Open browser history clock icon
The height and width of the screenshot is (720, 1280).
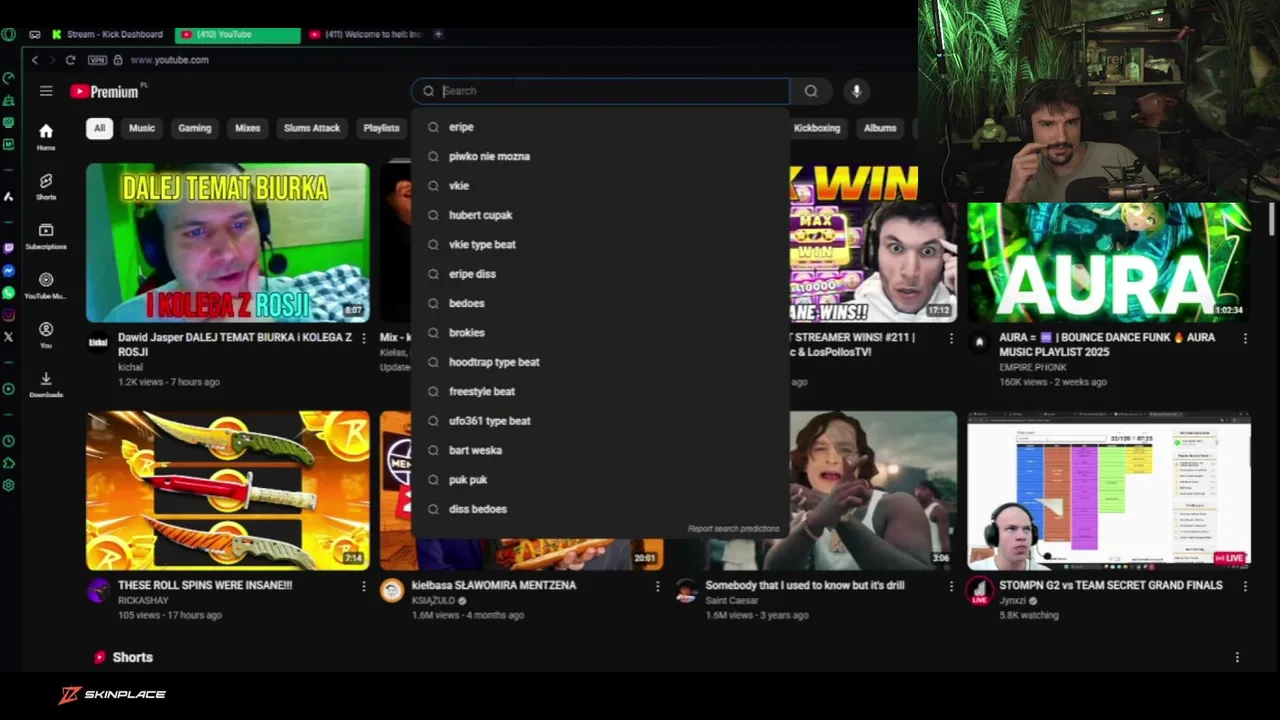point(9,441)
